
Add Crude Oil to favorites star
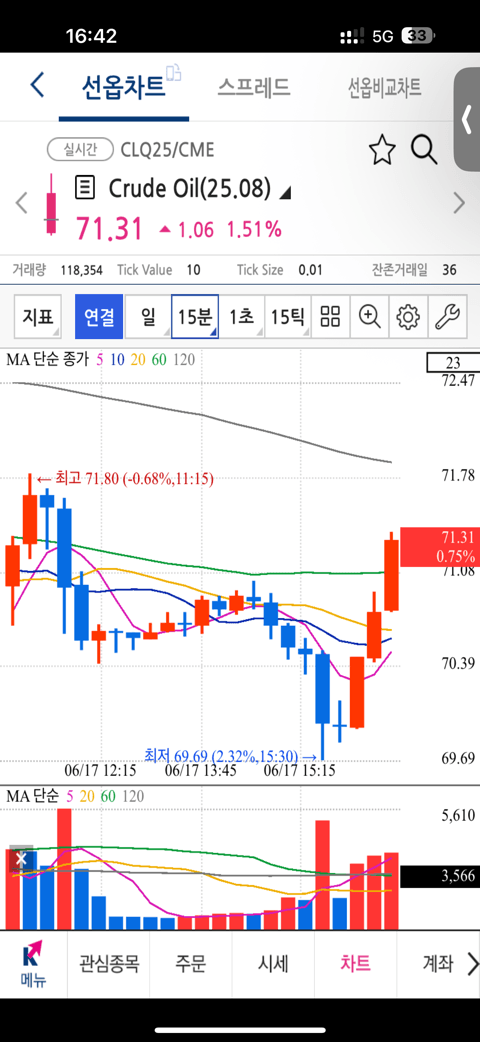point(382,150)
